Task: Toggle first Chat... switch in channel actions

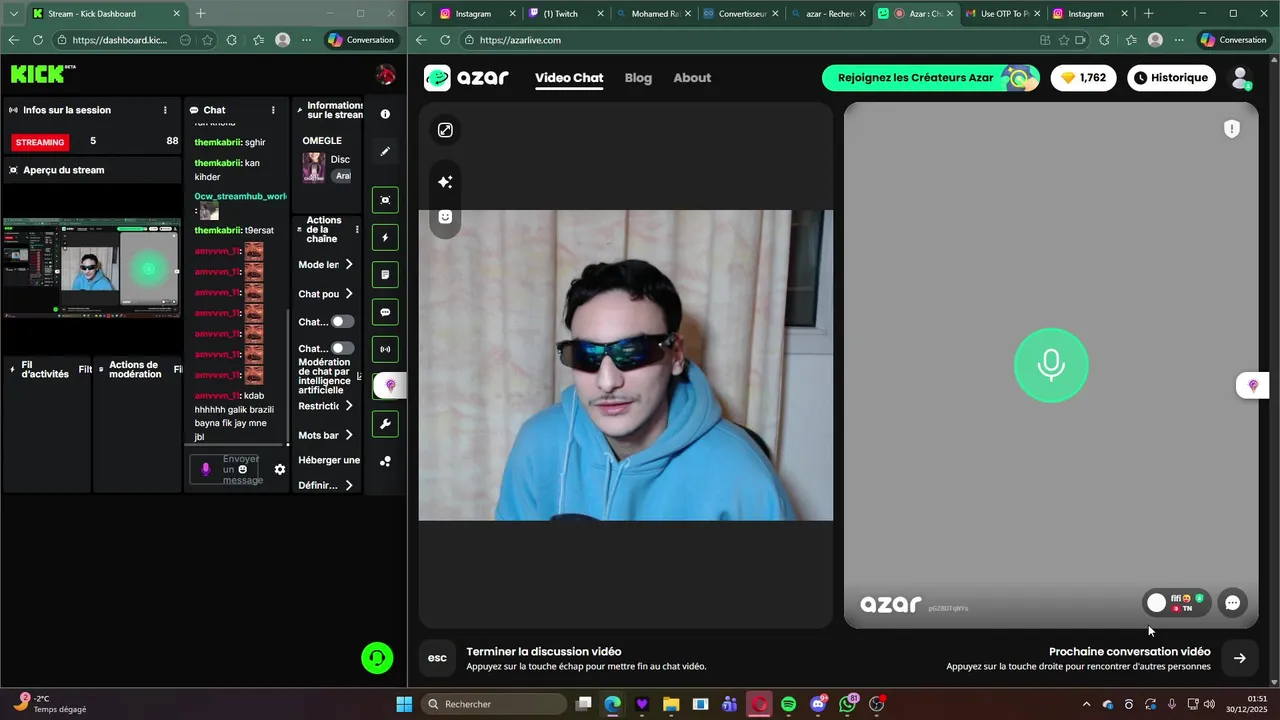Action: (x=342, y=322)
